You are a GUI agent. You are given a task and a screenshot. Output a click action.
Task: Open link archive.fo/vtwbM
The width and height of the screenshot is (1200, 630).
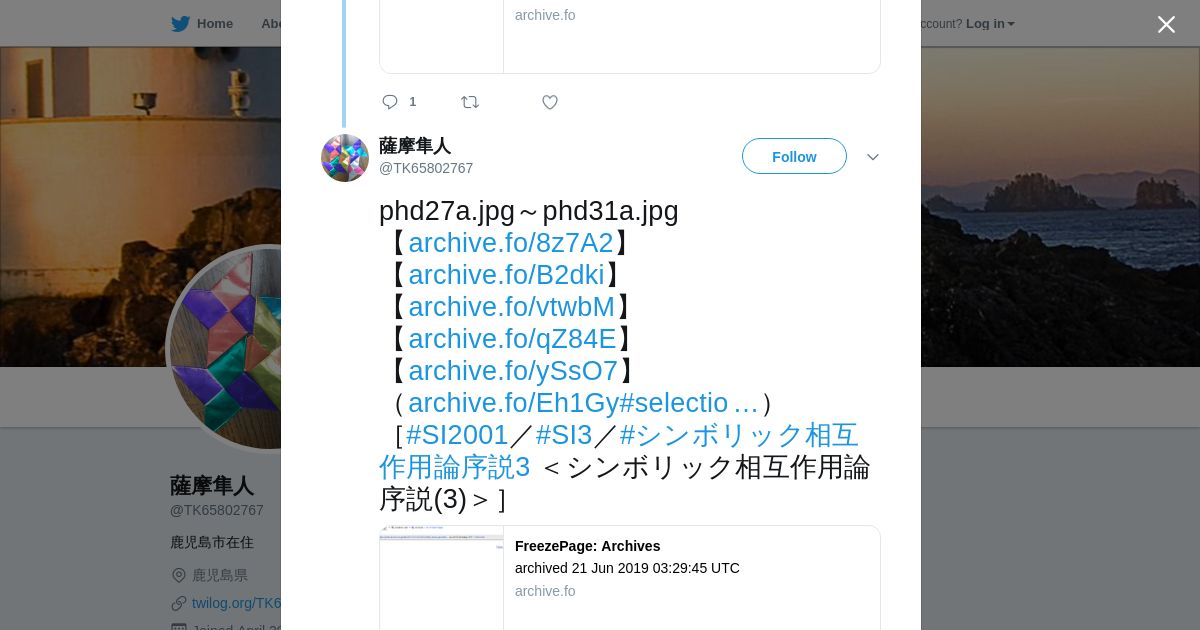pyautogui.click(x=512, y=307)
